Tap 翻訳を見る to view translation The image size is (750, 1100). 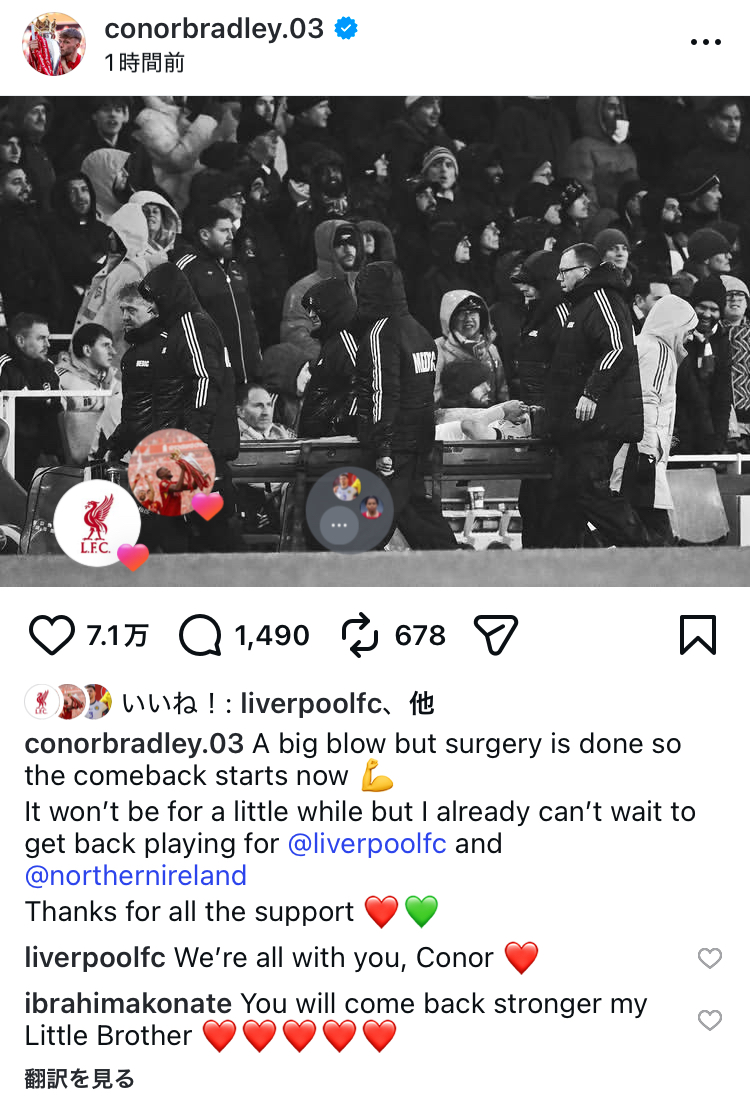click(79, 1079)
